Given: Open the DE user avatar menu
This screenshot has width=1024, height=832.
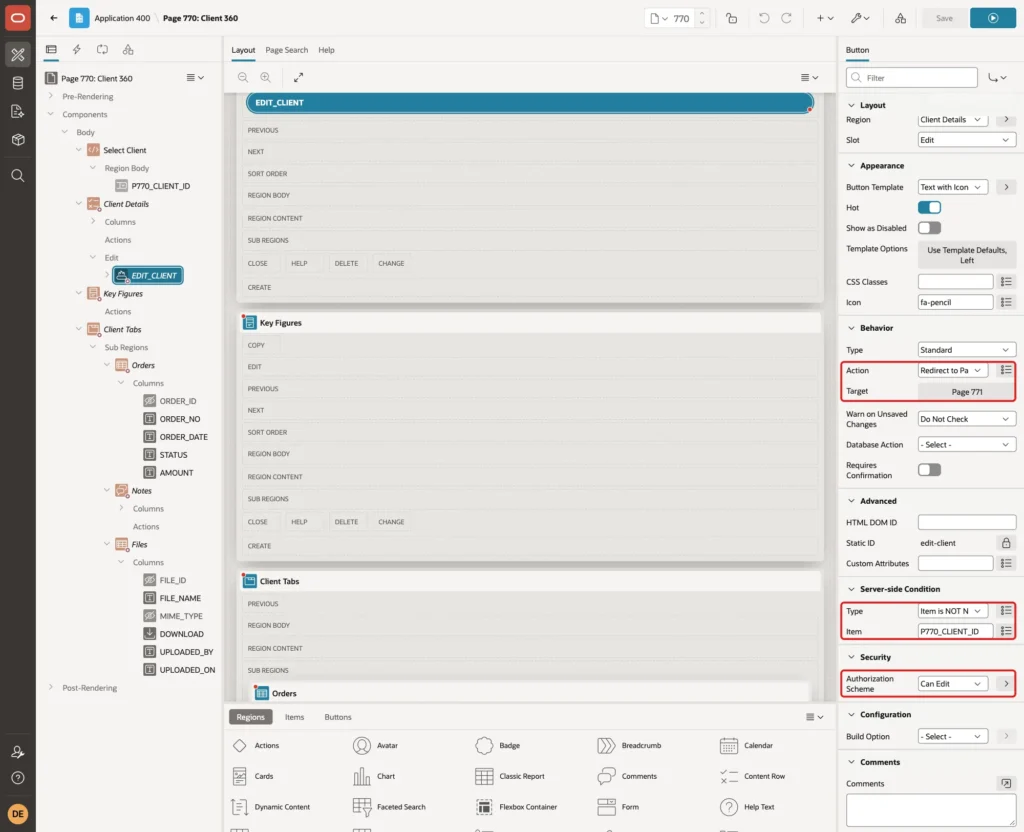Looking at the screenshot, I should coord(18,814).
